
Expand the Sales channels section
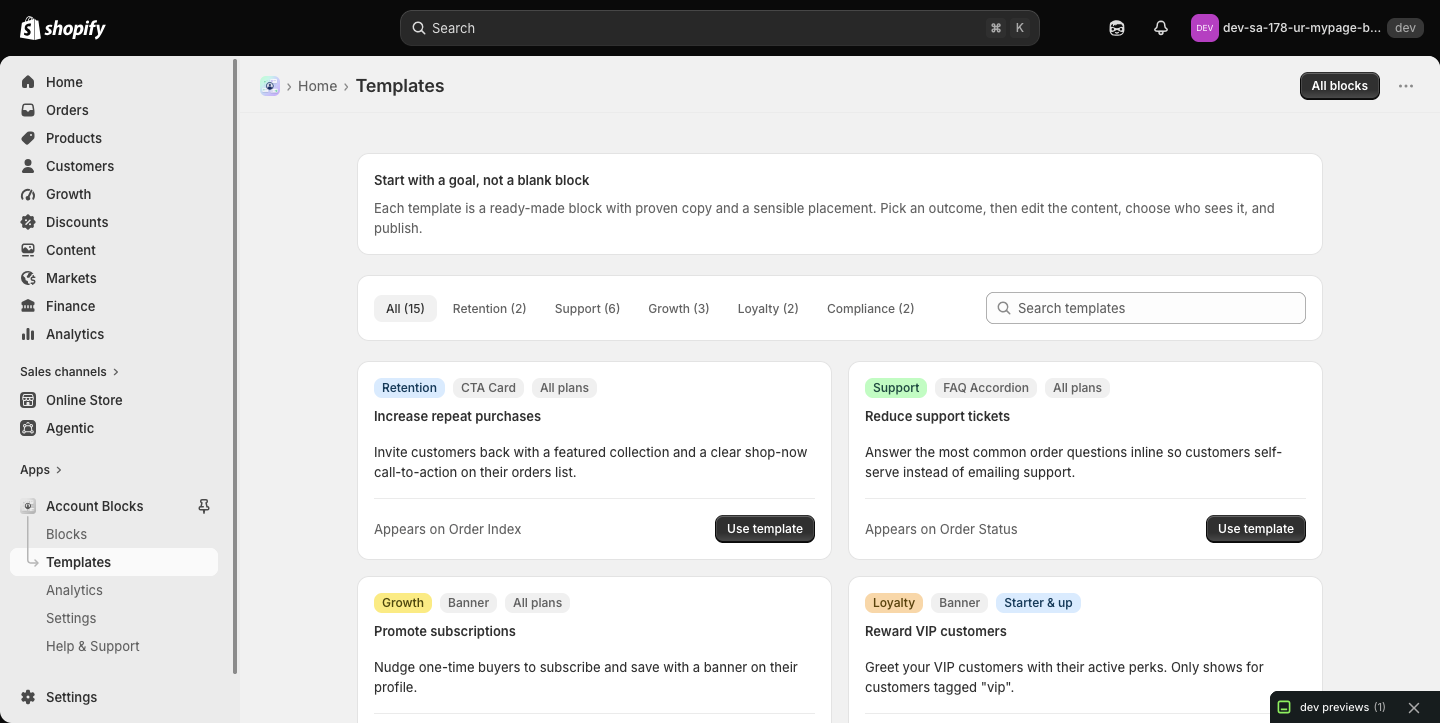point(69,371)
